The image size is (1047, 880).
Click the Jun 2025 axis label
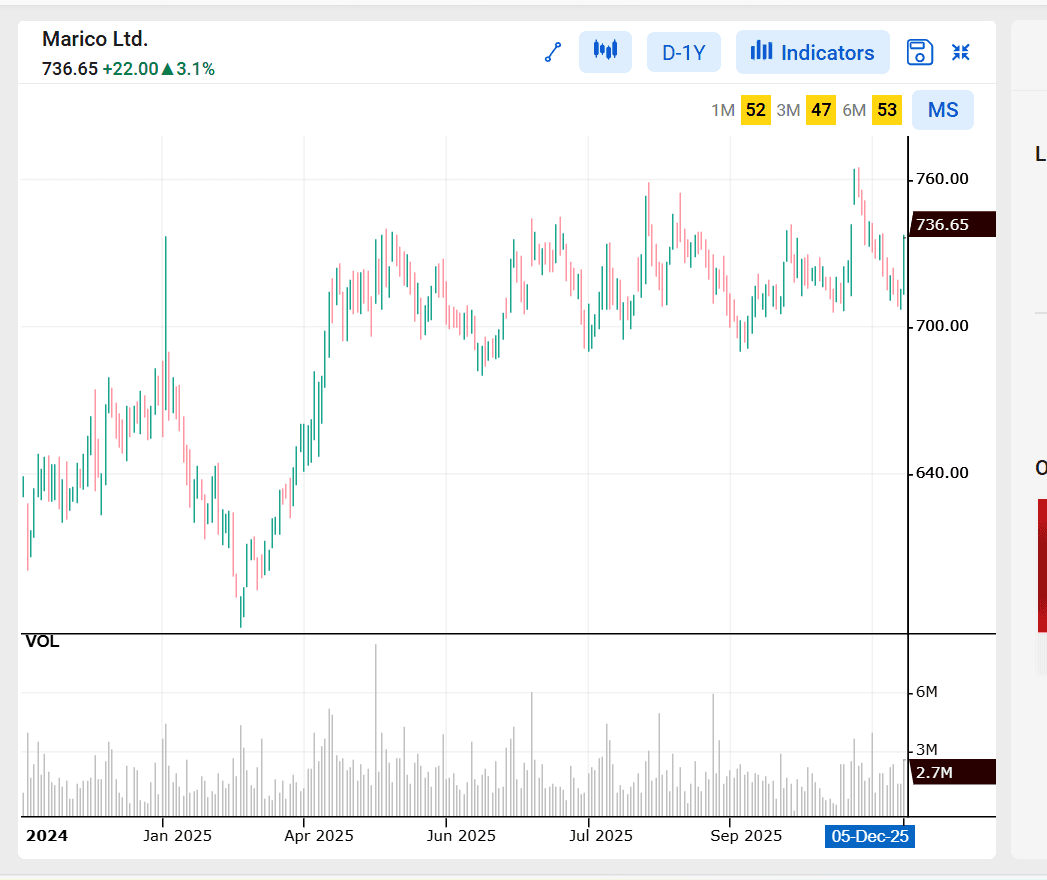point(461,836)
